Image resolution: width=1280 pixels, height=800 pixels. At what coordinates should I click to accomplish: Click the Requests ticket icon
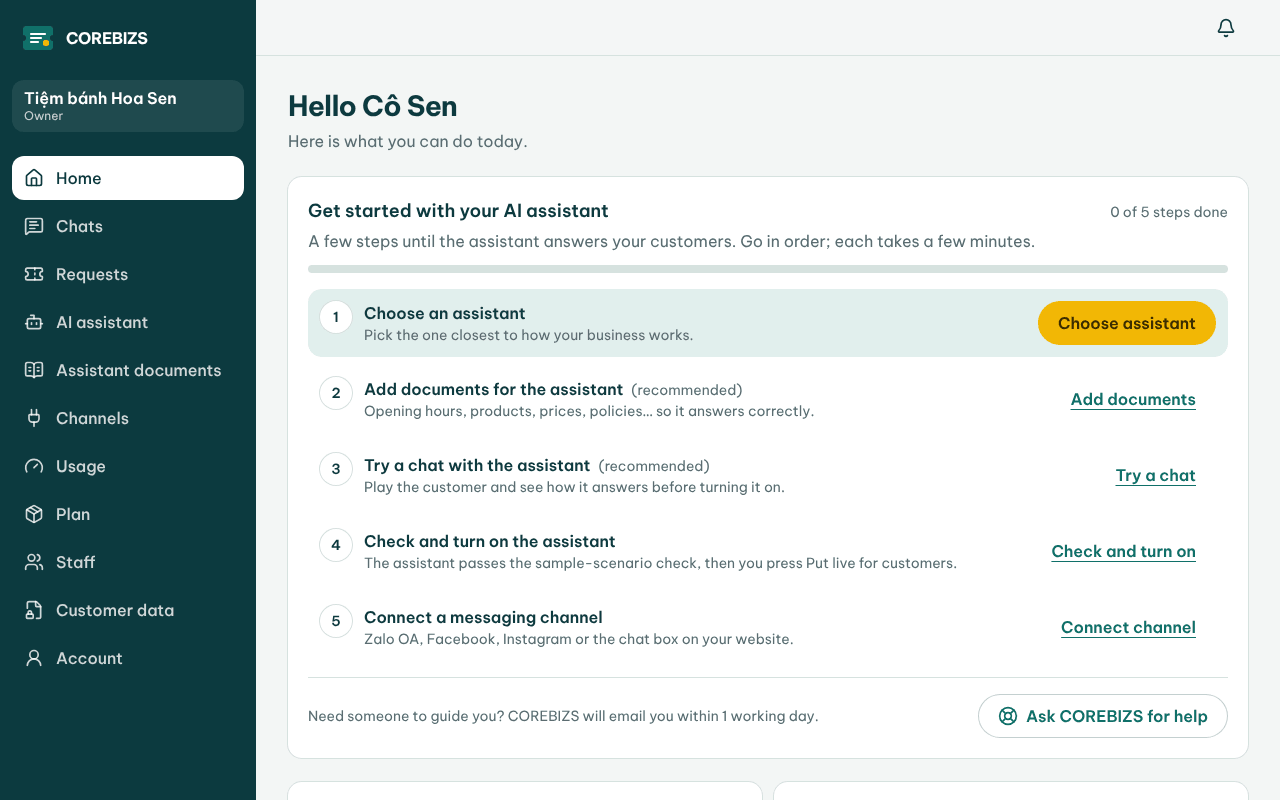pyautogui.click(x=34, y=274)
